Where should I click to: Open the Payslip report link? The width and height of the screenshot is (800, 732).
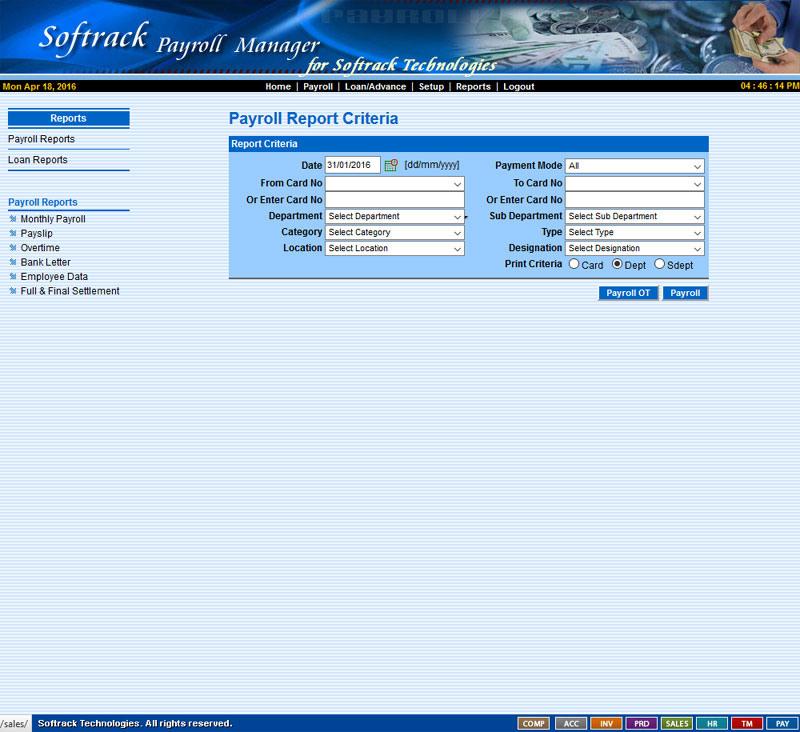tap(36, 233)
